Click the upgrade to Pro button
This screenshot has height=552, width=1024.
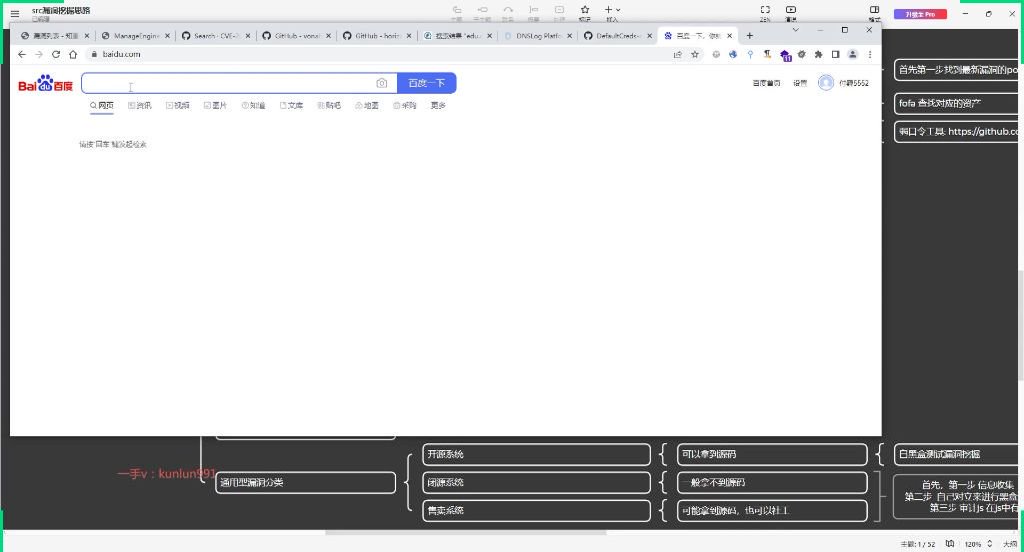(920, 14)
